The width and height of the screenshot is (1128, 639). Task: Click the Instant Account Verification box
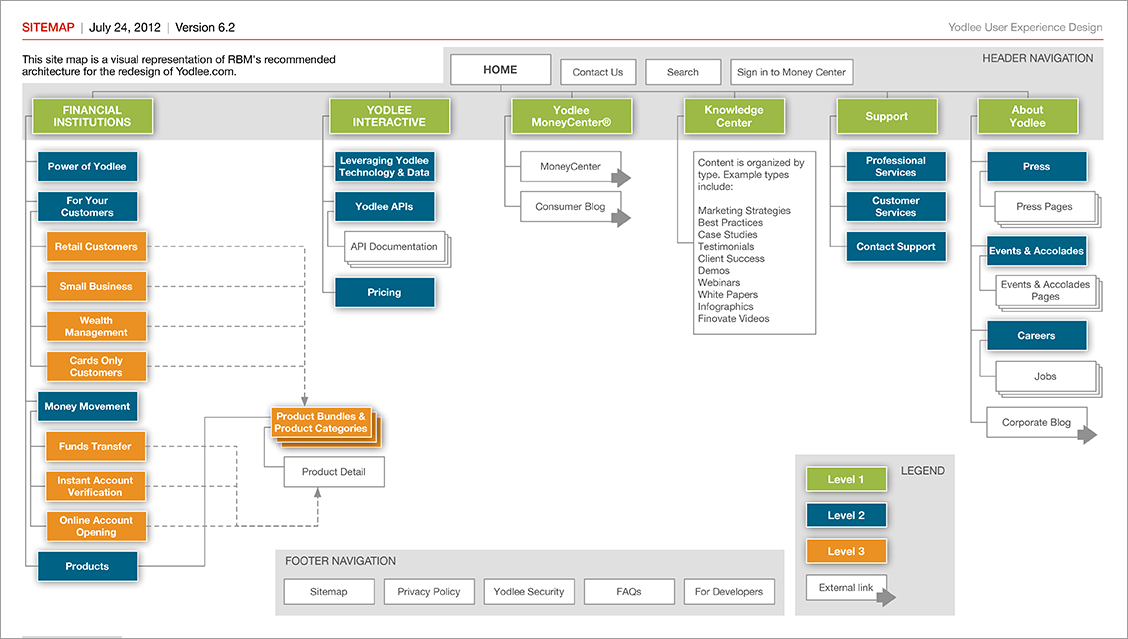tap(96, 486)
